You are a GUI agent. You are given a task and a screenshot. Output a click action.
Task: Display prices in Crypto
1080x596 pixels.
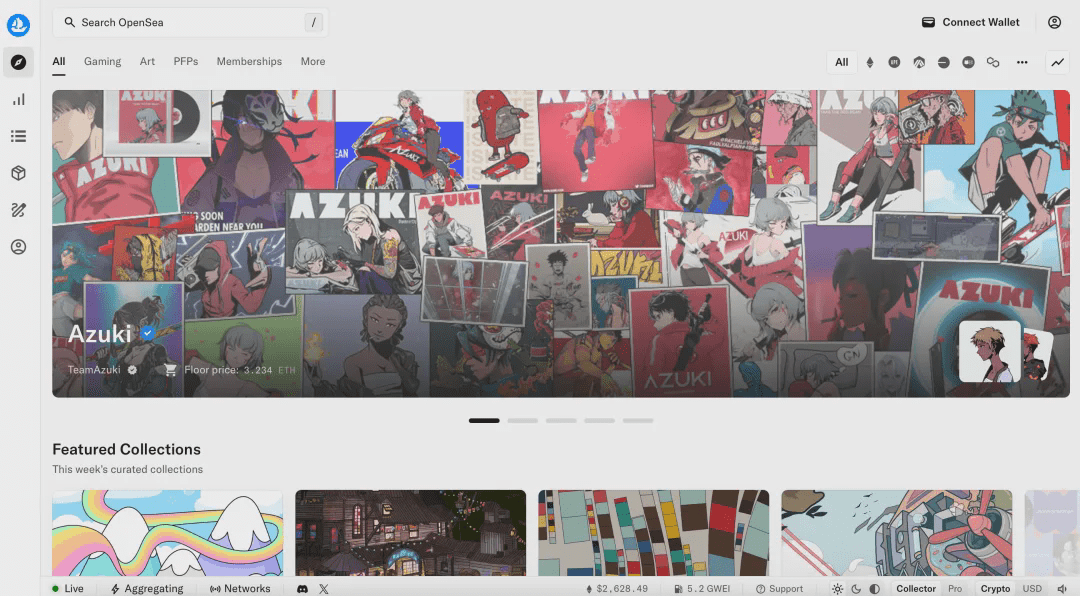[995, 588]
